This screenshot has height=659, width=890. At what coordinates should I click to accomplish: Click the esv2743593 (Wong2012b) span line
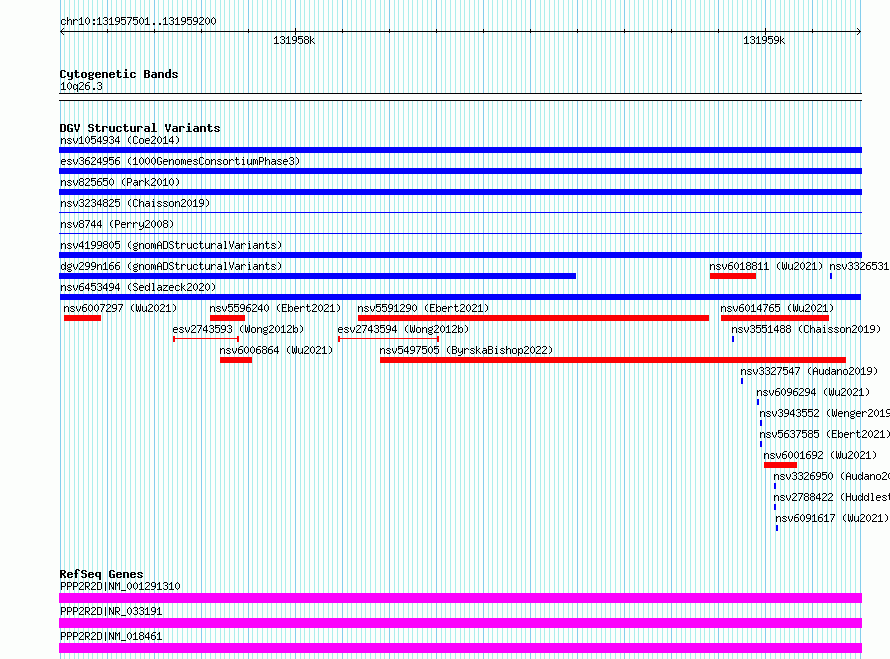coord(205,339)
